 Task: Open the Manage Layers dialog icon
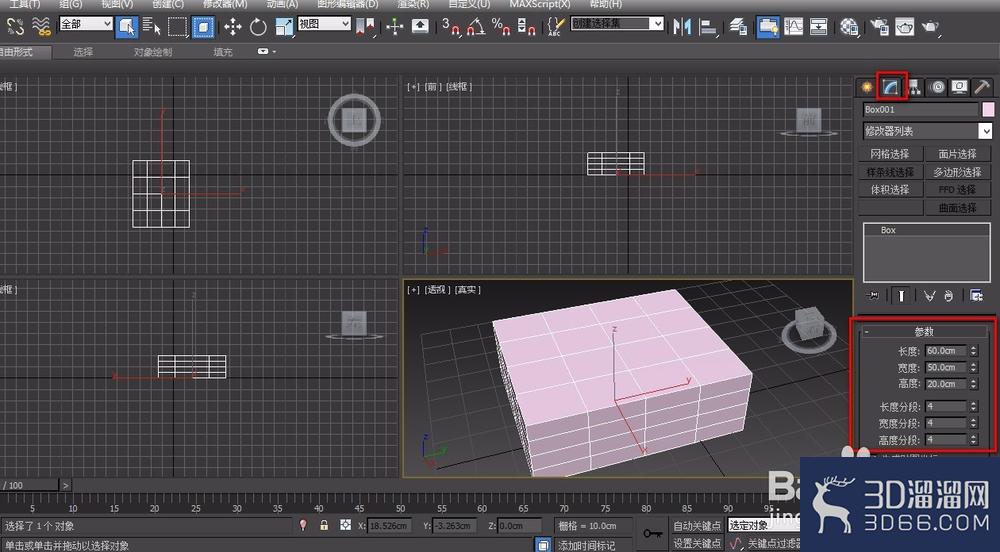tap(738, 27)
